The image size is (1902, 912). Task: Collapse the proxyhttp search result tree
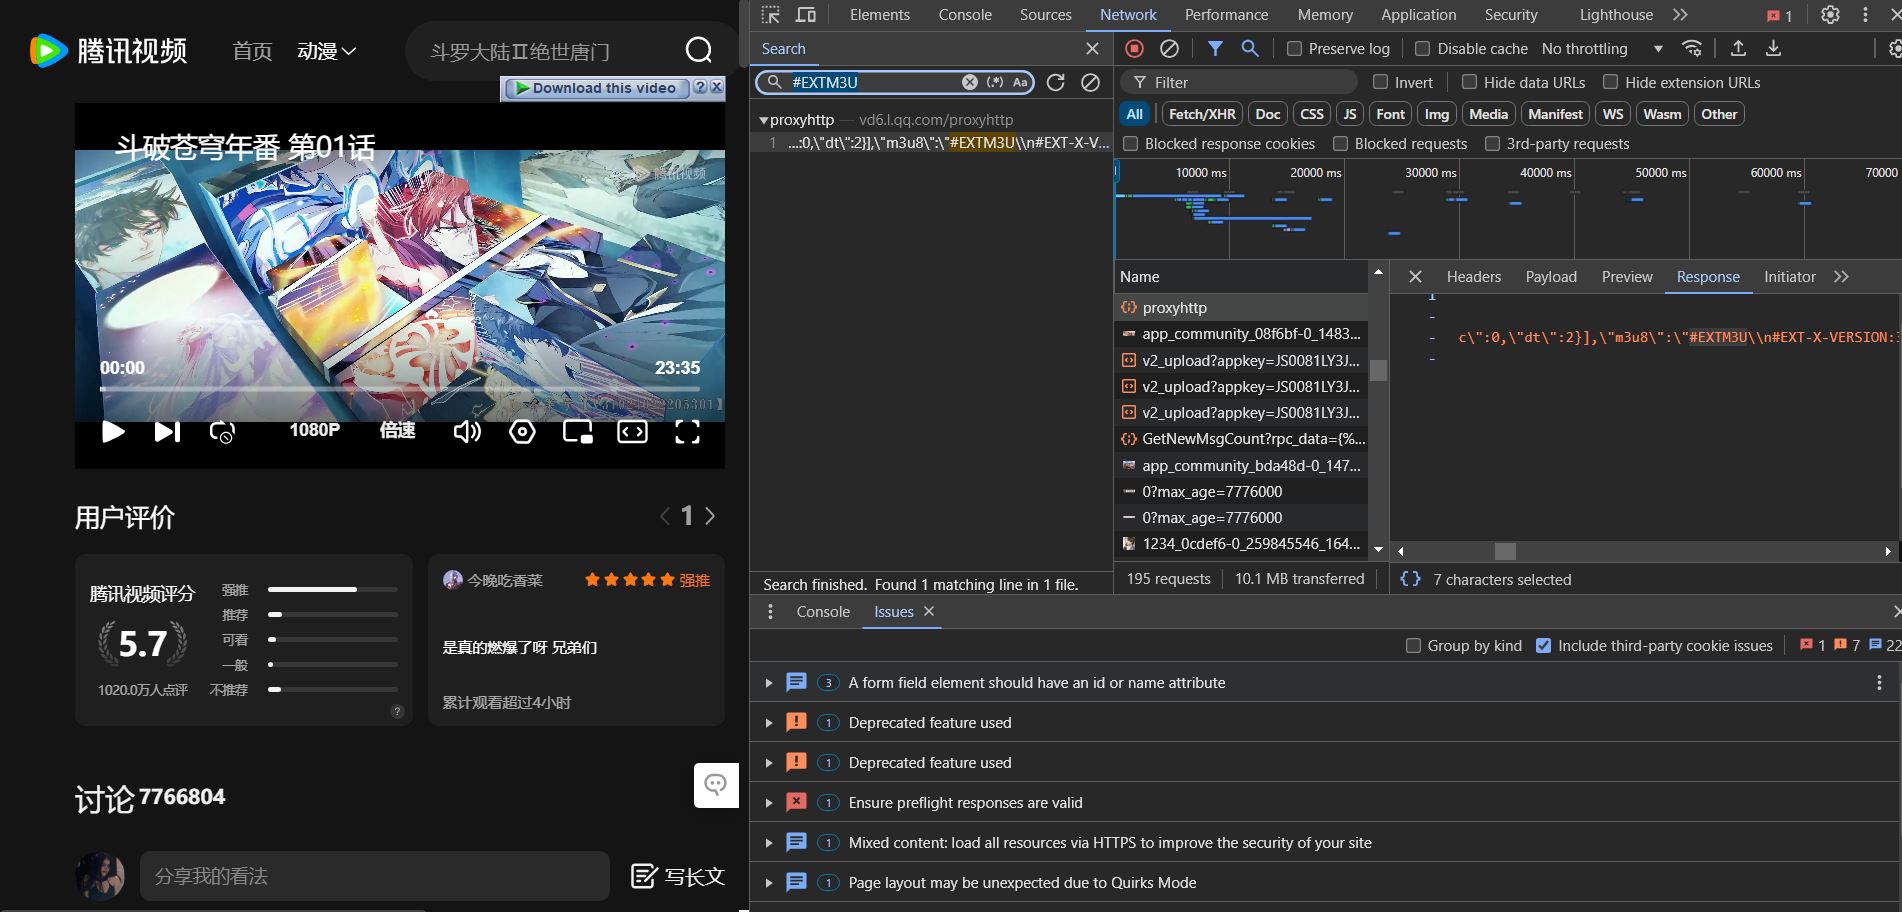[764, 120]
